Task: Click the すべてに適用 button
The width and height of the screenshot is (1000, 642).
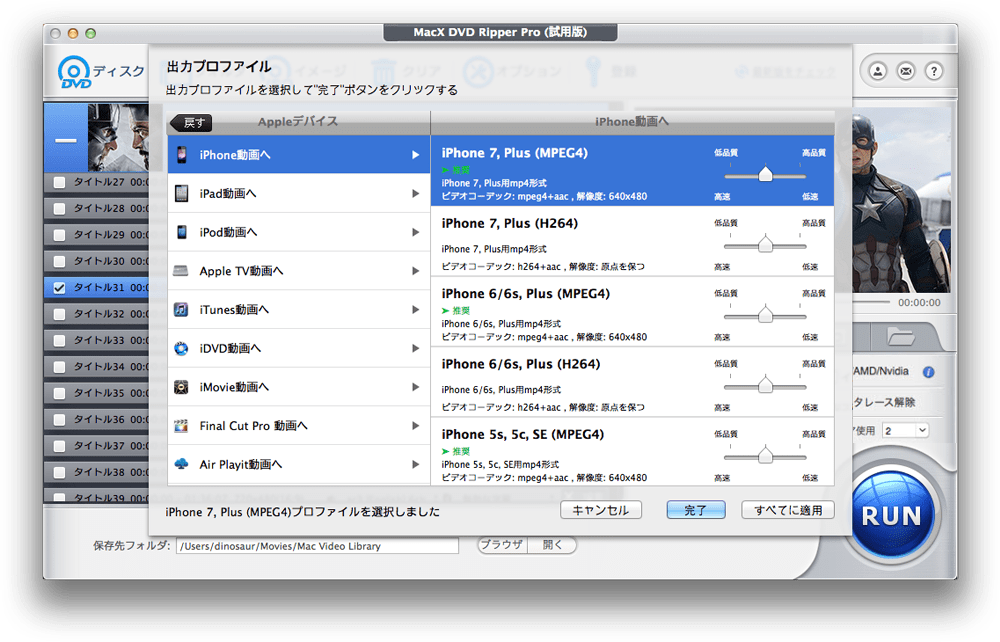Action: (x=788, y=510)
